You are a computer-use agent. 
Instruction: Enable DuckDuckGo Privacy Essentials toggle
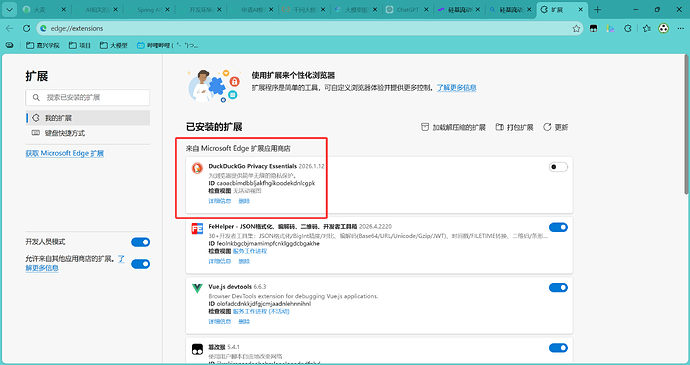558,167
